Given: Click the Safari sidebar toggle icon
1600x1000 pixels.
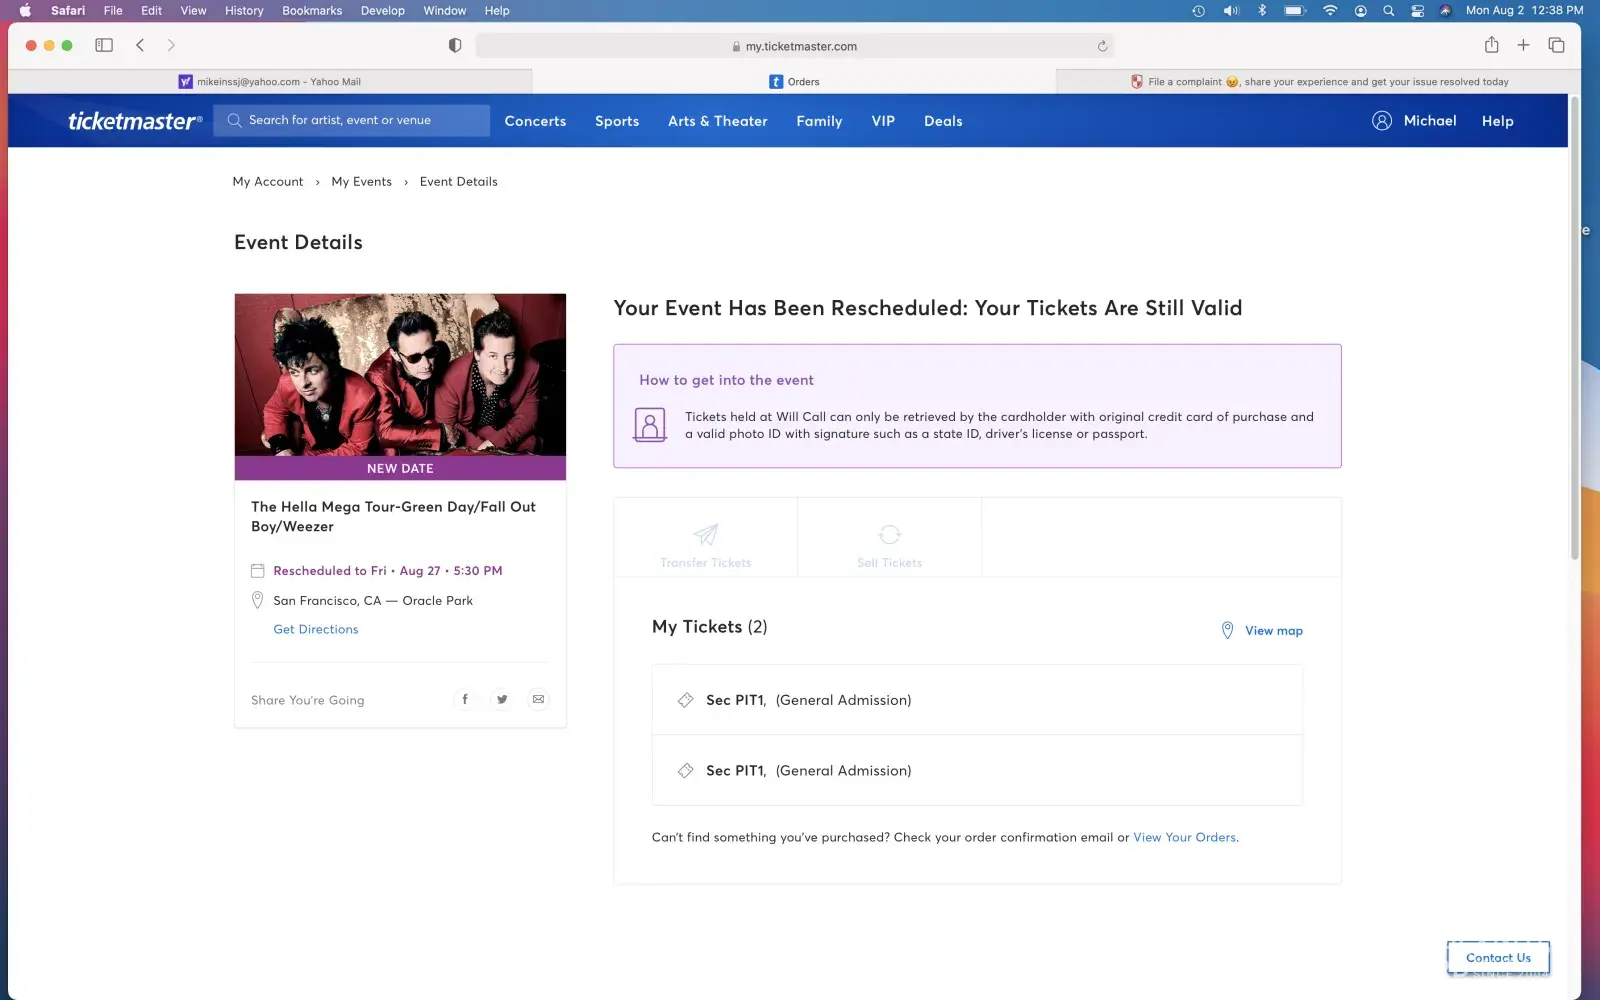Looking at the screenshot, I should [104, 45].
